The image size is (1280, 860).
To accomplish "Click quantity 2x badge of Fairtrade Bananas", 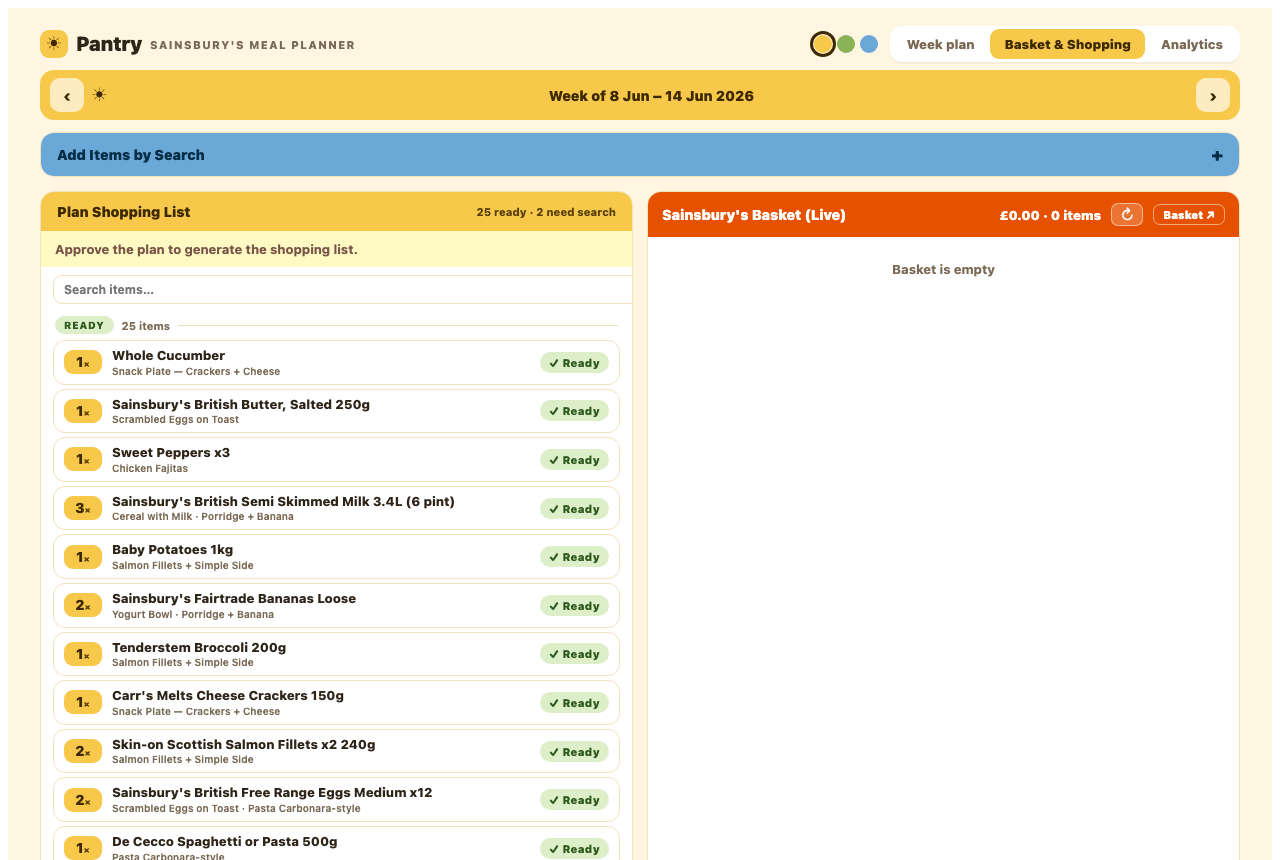I will coord(83,605).
